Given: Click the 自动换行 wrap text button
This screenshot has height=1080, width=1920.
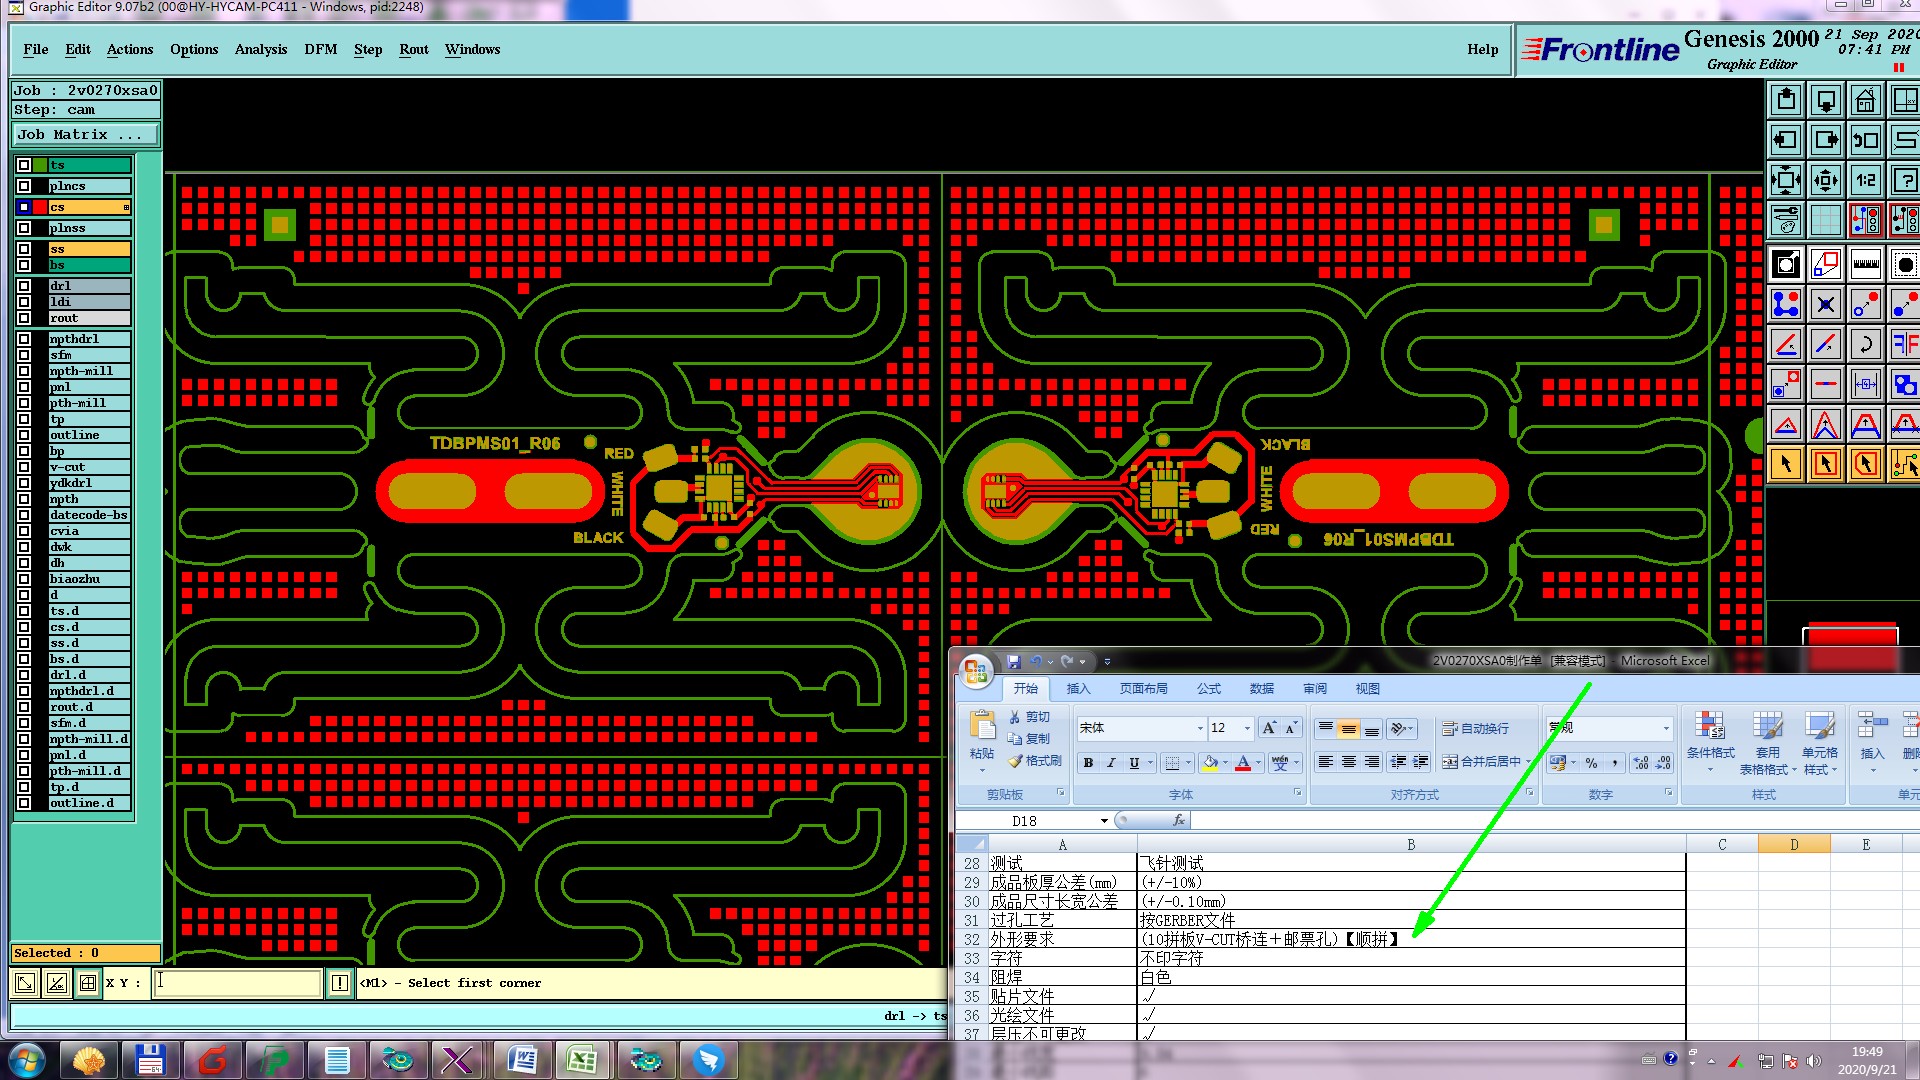Looking at the screenshot, I should point(1476,728).
